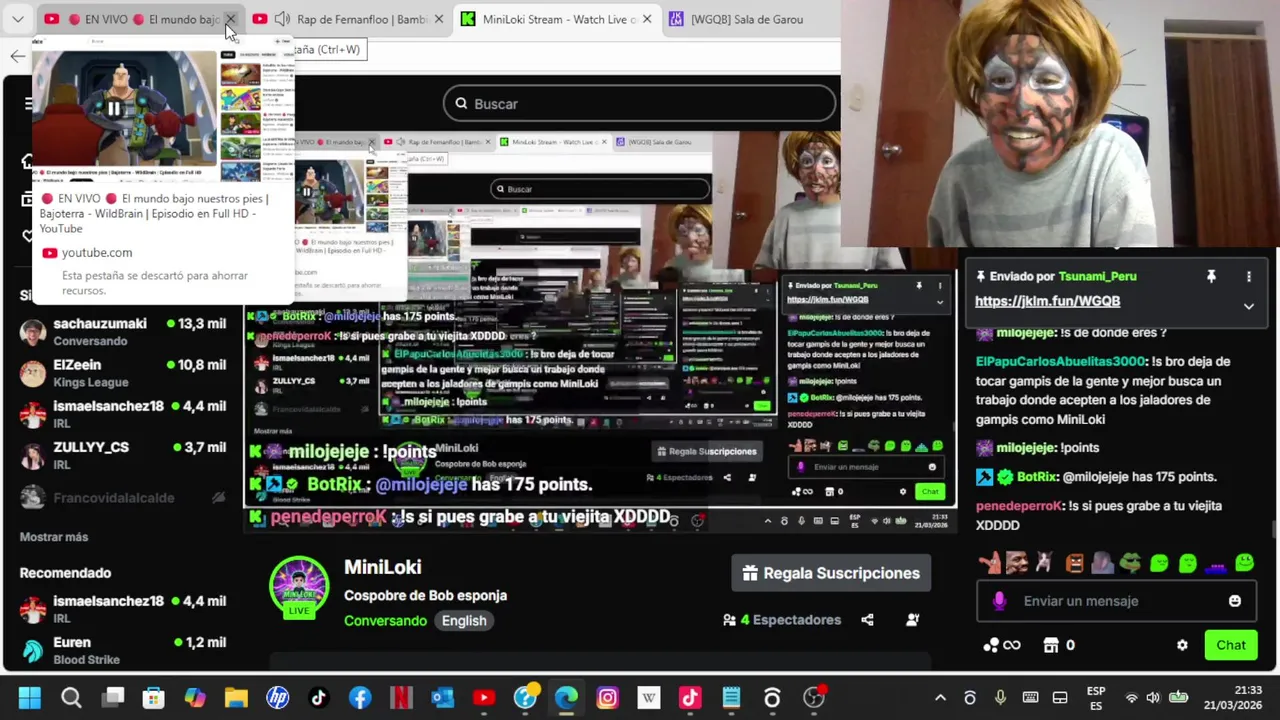The image size is (1280, 720).
Task: Open Microsoft Store from taskbar
Action: 153,698
